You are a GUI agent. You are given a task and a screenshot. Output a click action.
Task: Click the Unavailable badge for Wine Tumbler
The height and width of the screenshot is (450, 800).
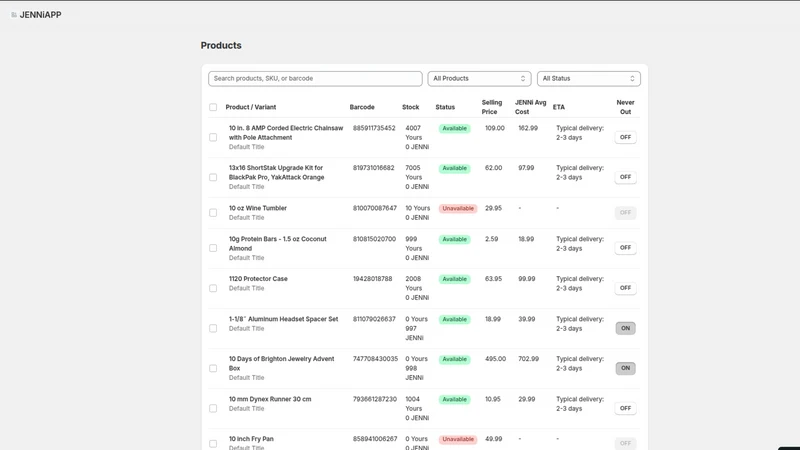pos(458,209)
